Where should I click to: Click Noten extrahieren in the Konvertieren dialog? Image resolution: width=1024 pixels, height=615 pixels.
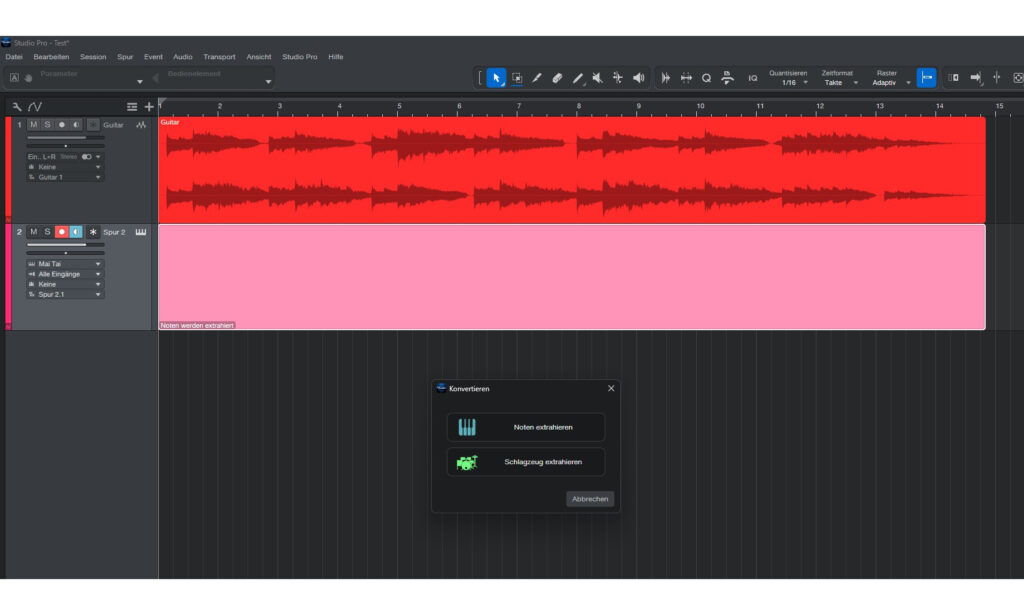point(525,426)
